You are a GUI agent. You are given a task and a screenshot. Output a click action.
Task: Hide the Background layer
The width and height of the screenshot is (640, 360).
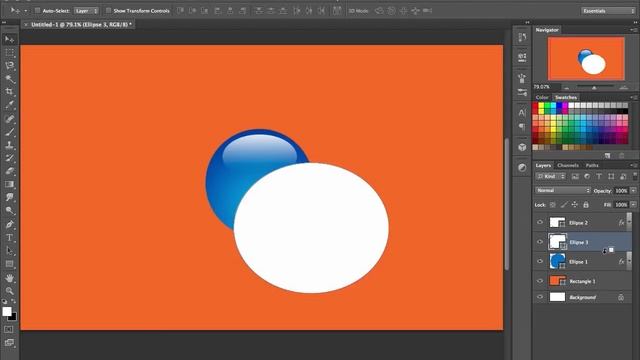coord(540,297)
